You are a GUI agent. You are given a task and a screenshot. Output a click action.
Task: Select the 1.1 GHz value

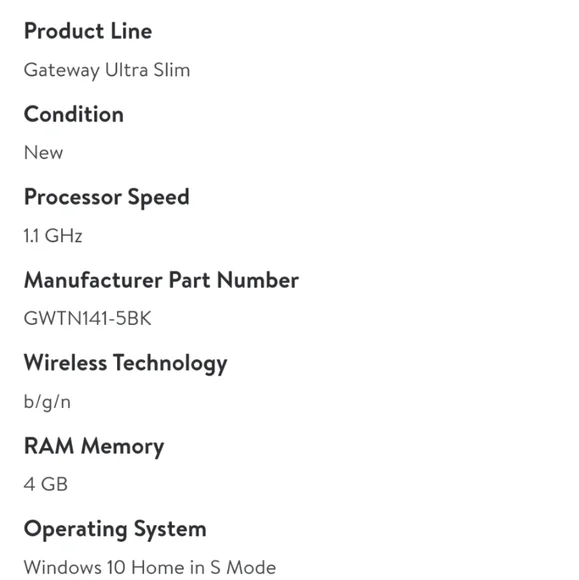[x=53, y=236]
